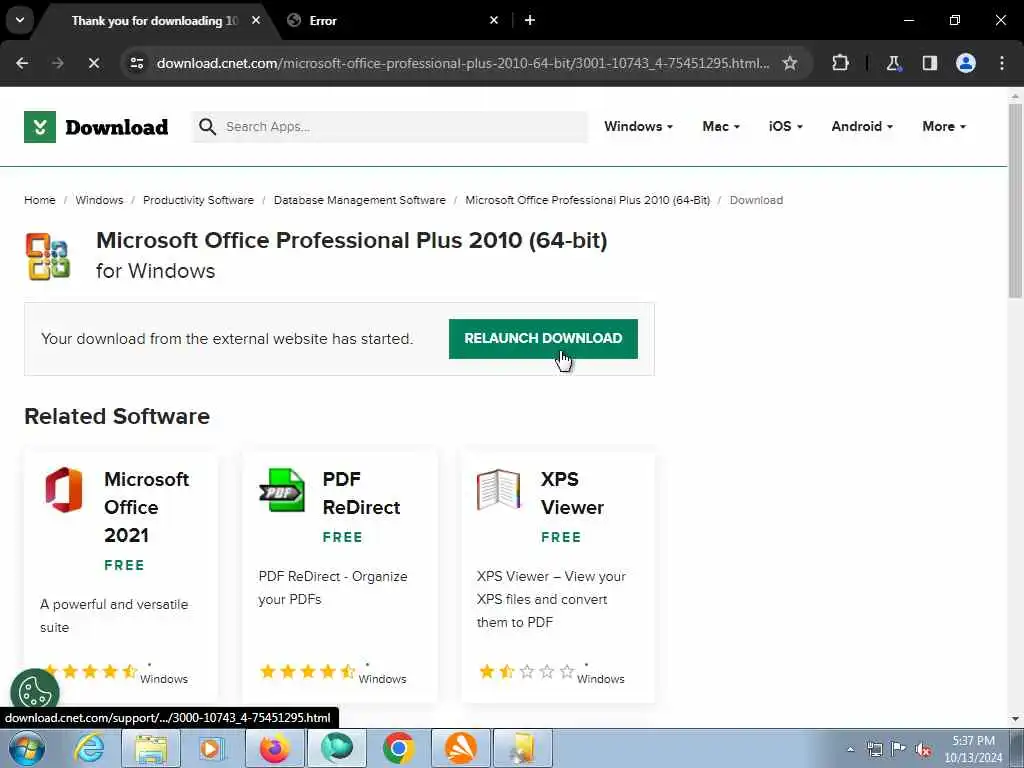Expand the Android dropdown menu

[862, 127]
